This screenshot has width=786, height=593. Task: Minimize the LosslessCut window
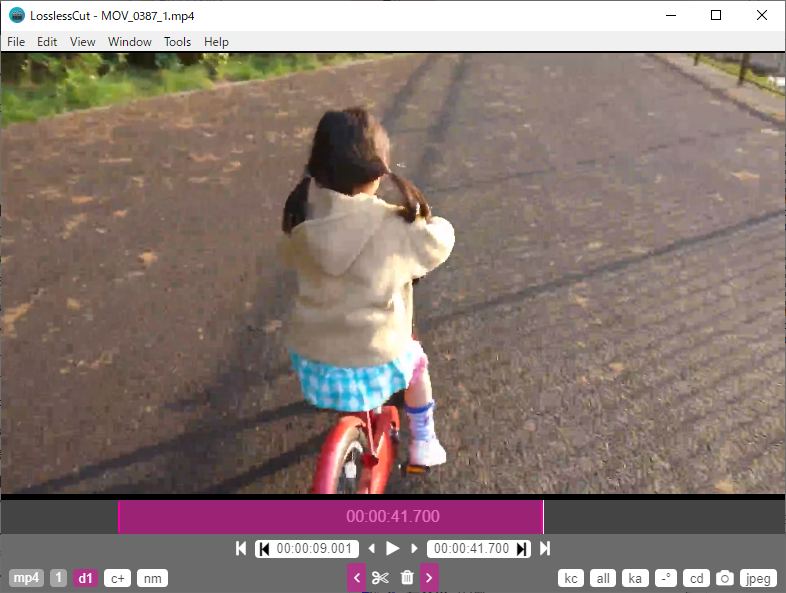coord(671,15)
